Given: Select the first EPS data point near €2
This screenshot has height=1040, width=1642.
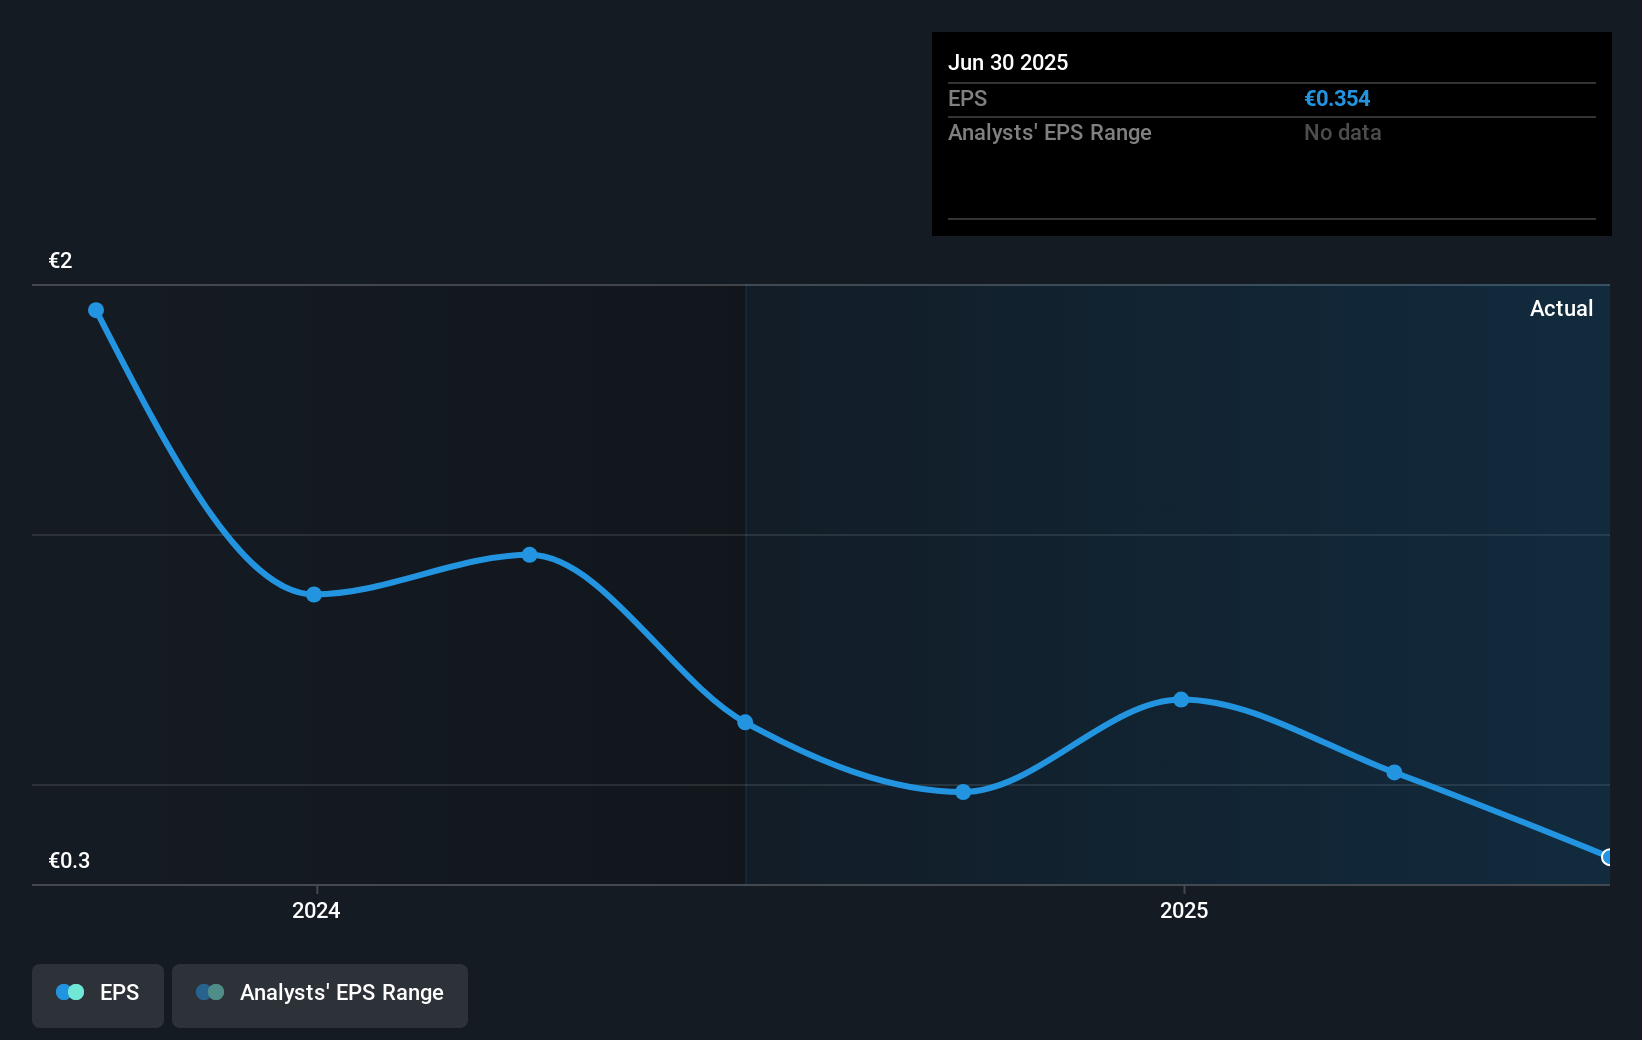Looking at the screenshot, I should (96, 310).
